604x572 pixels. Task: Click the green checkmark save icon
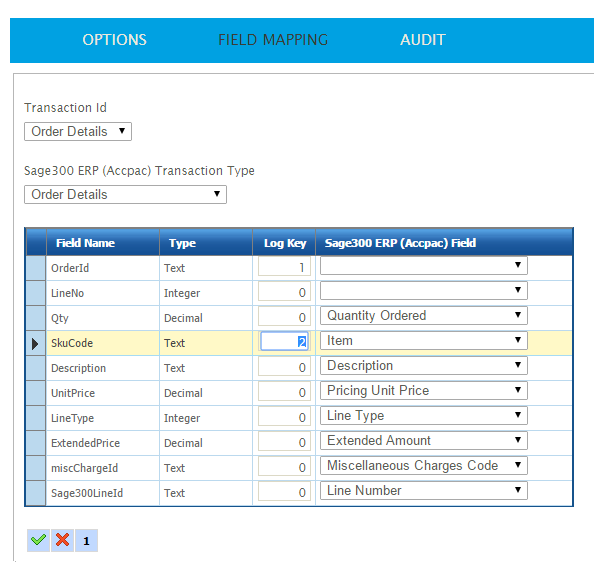(x=38, y=540)
